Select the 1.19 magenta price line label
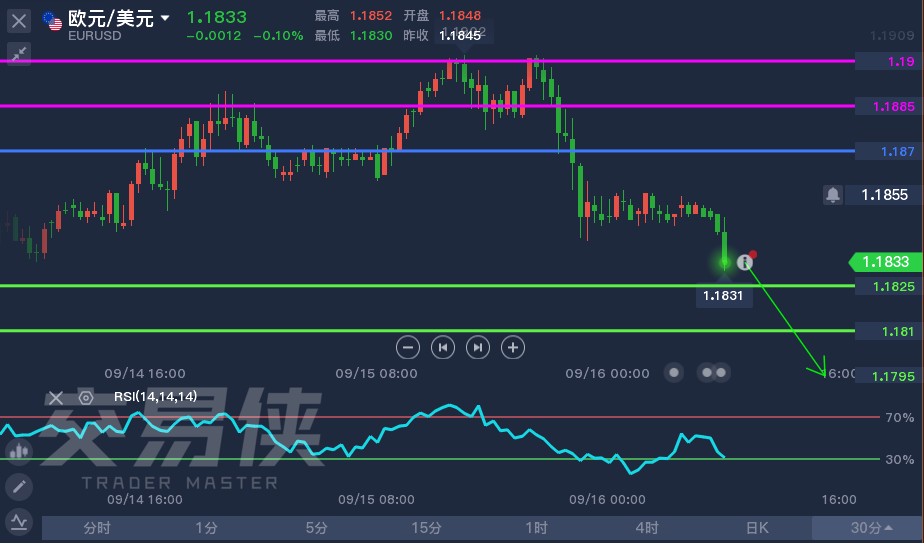 pos(887,61)
